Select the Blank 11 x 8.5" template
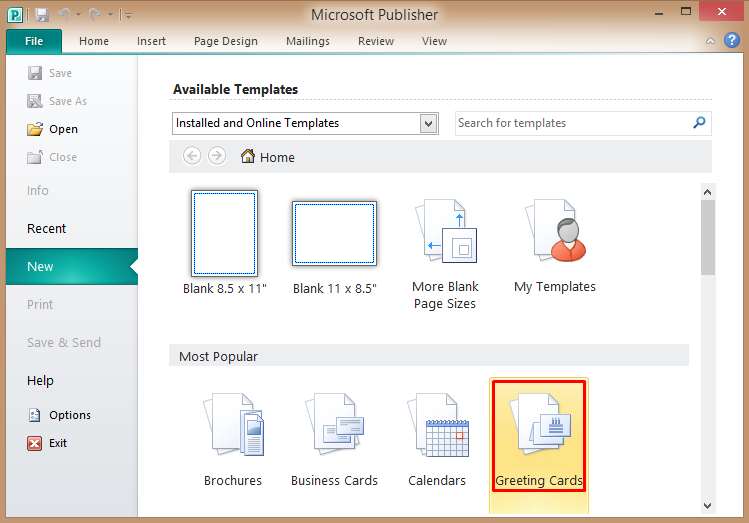Screen dimensions: 749x523 334,247
